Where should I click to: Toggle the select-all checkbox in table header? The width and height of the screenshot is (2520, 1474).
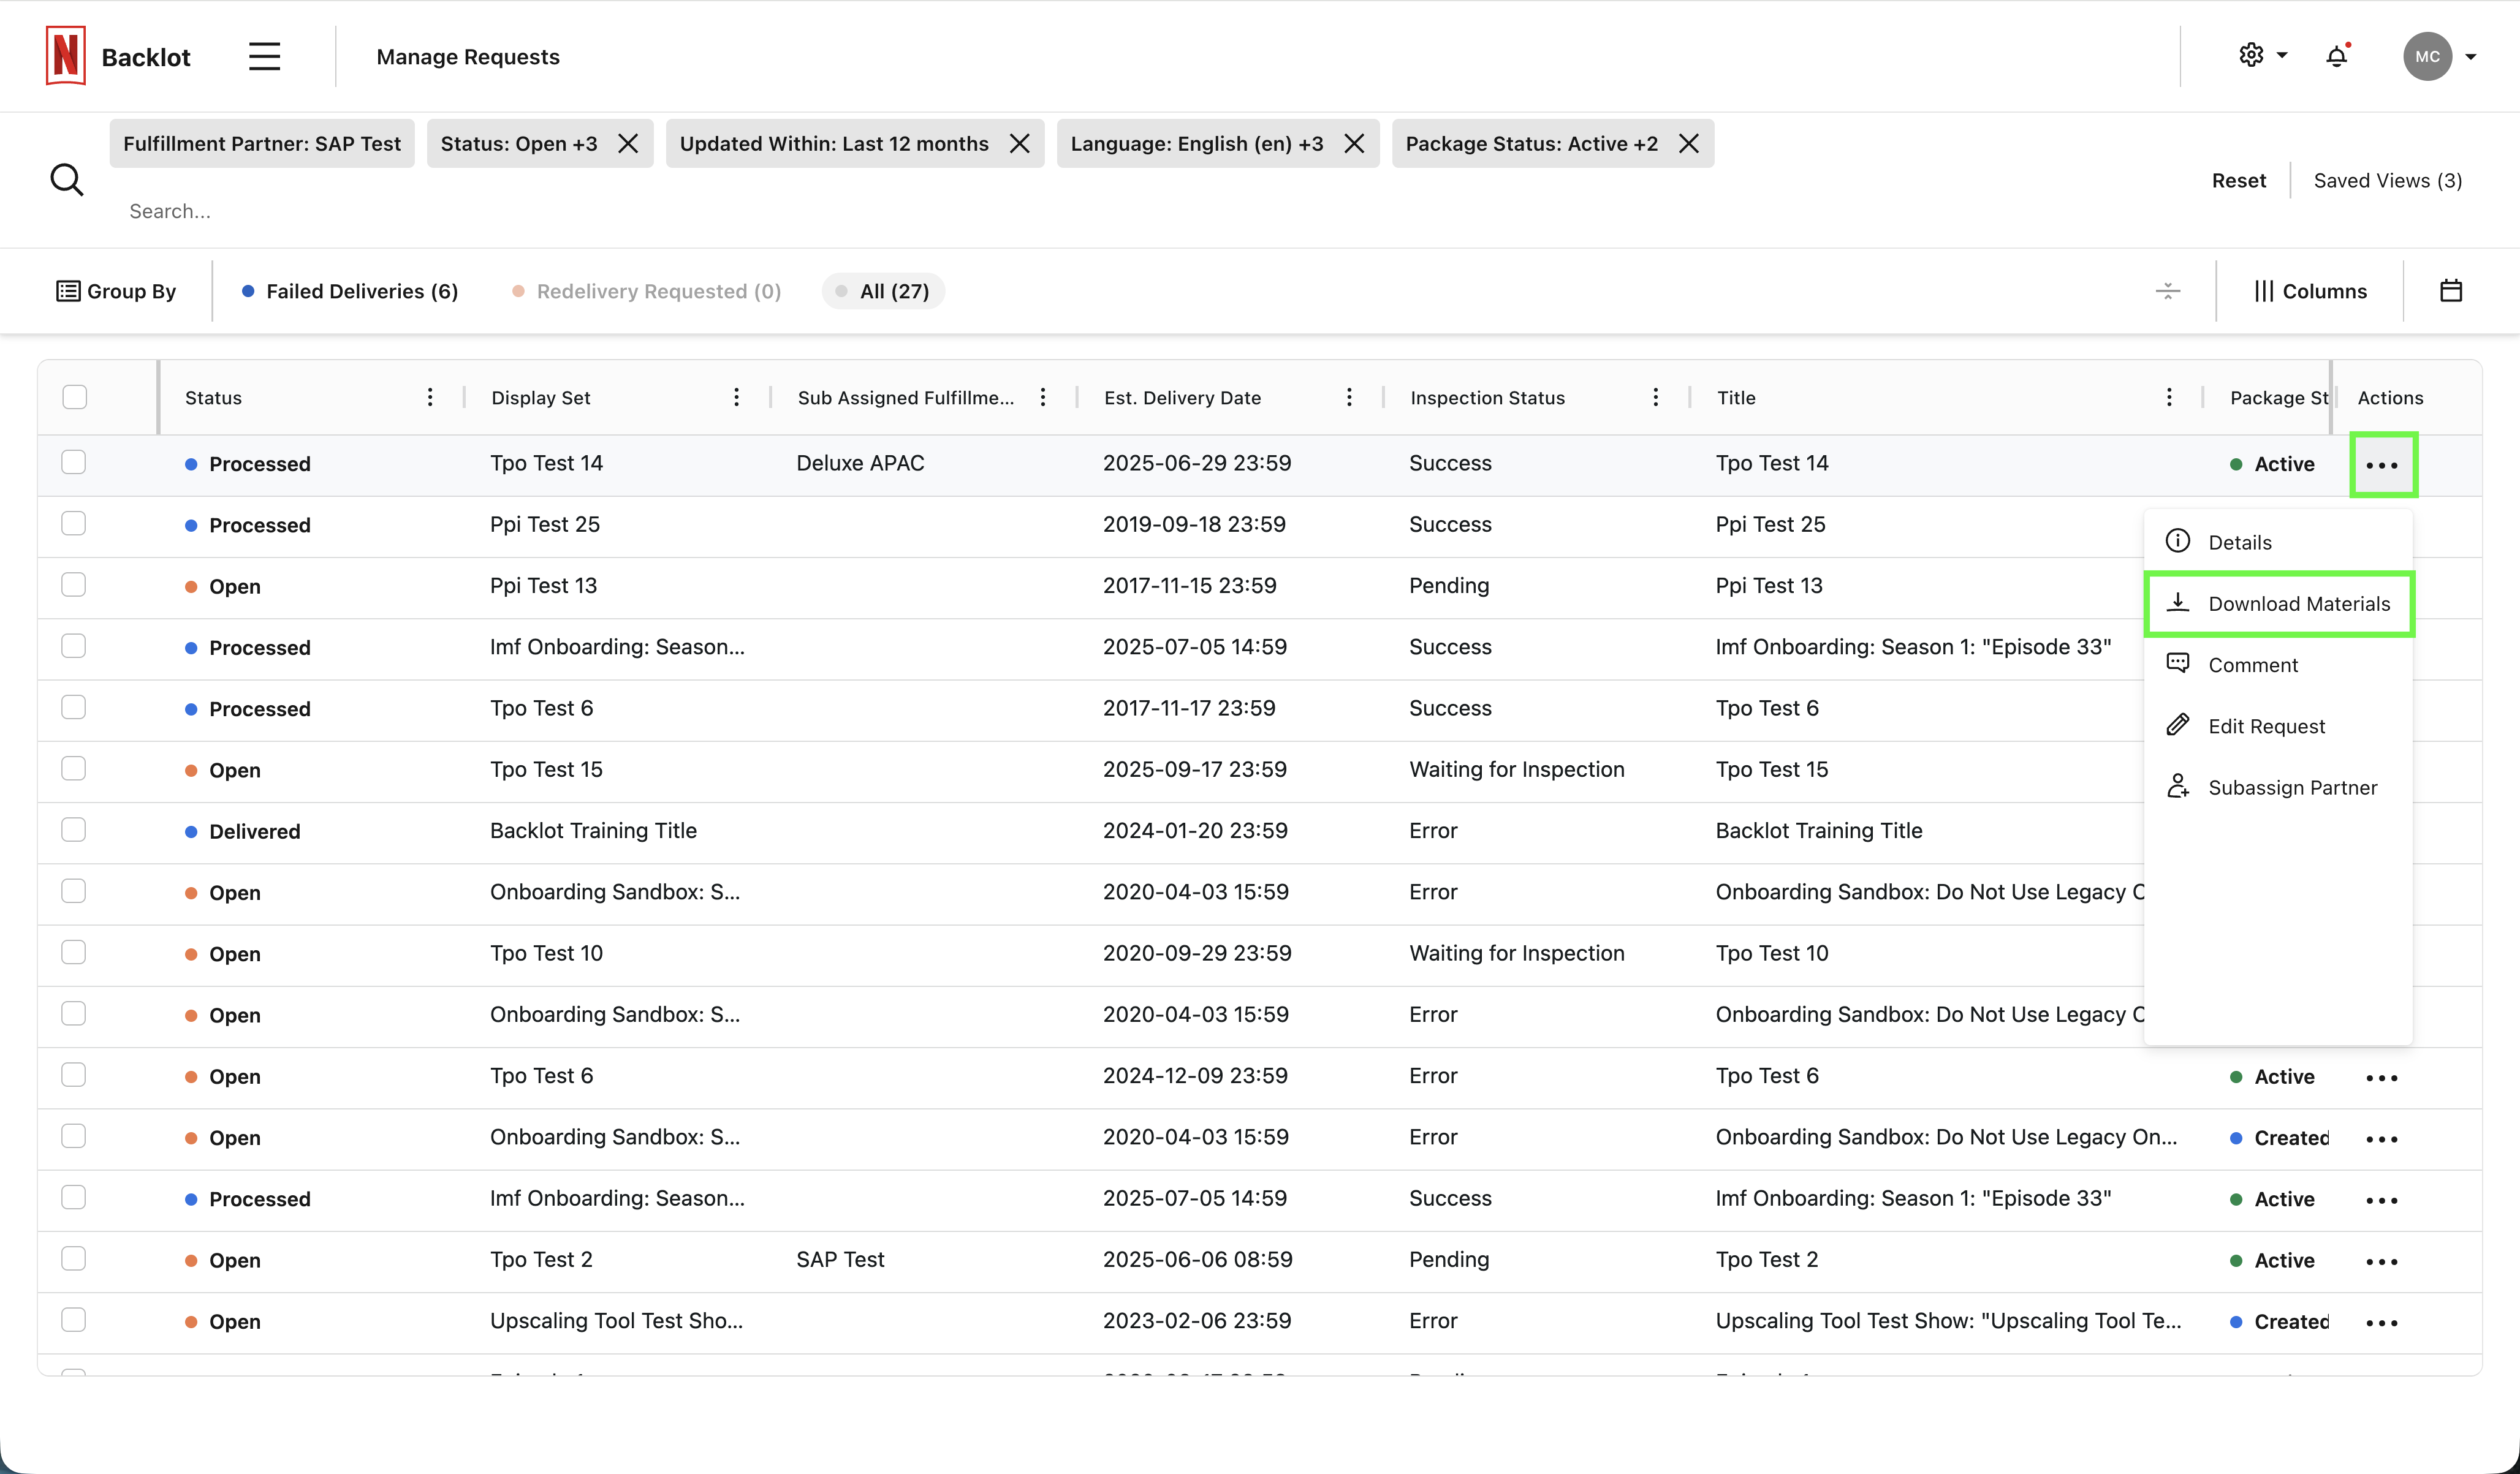[x=74, y=397]
